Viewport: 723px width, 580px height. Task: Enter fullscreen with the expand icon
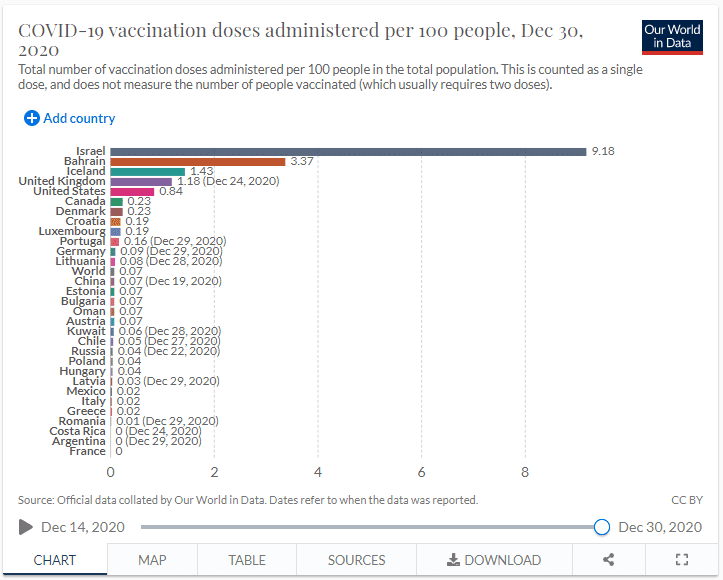tap(683, 560)
